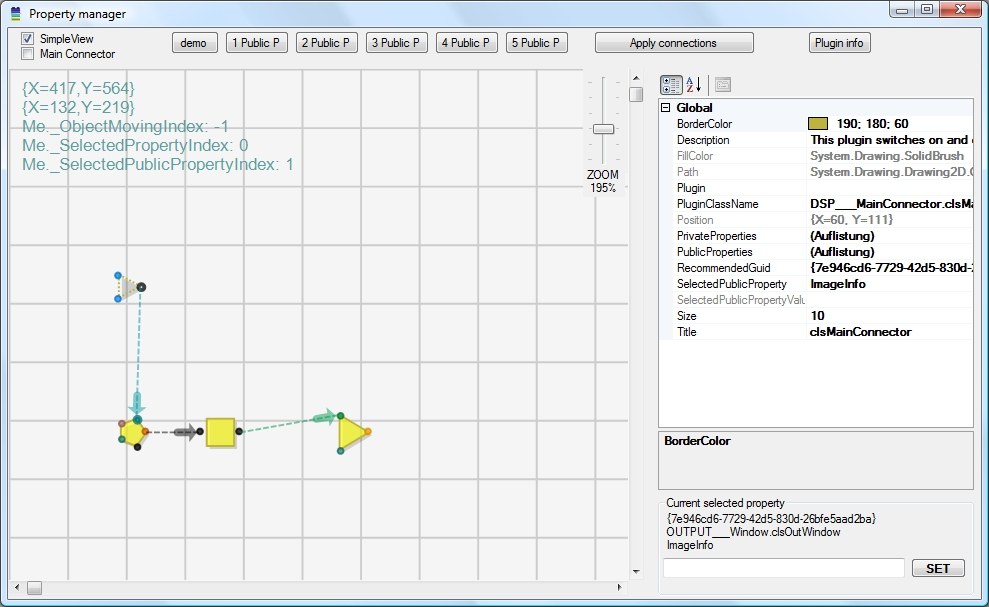Click the Property manager window title icon

[x=16, y=13]
